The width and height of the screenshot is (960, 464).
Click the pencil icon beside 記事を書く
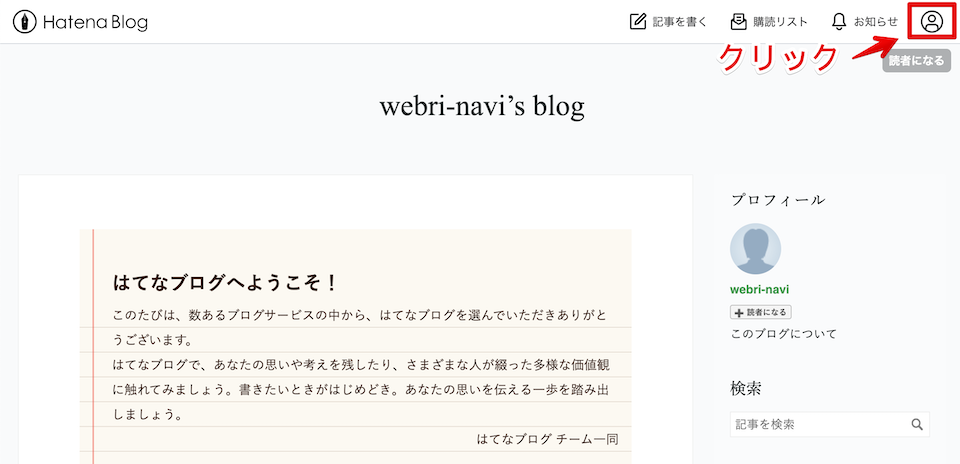tap(638, 21)
